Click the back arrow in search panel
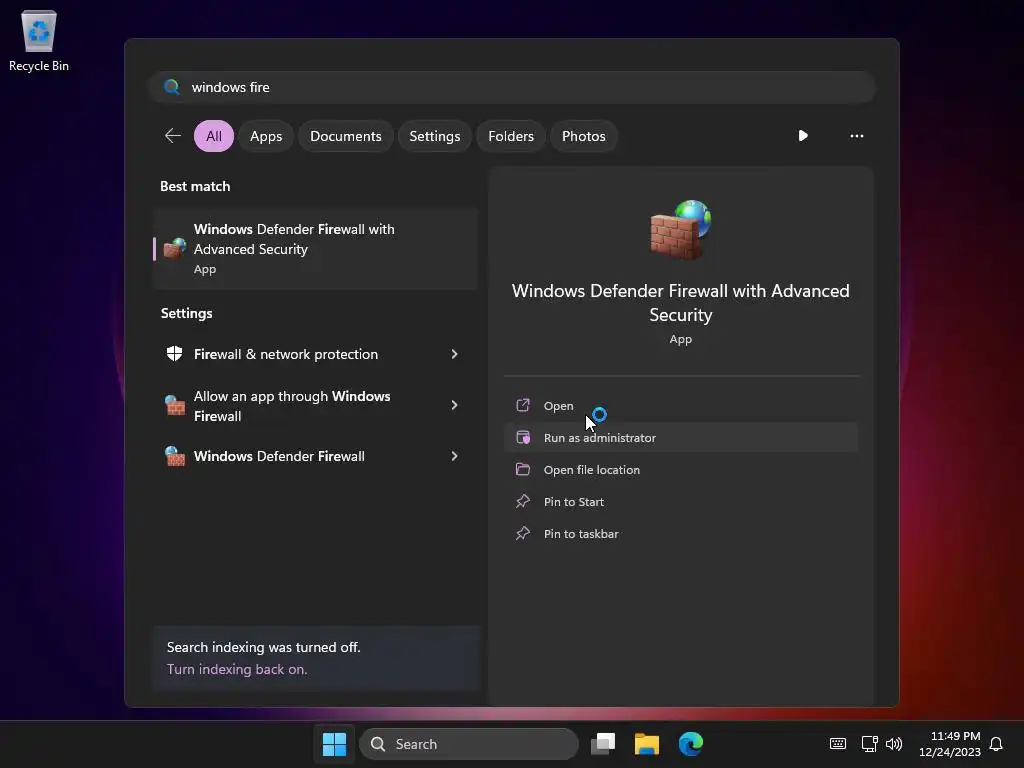1024x768 pixels. pyautogui.click(x=172, y=136)
